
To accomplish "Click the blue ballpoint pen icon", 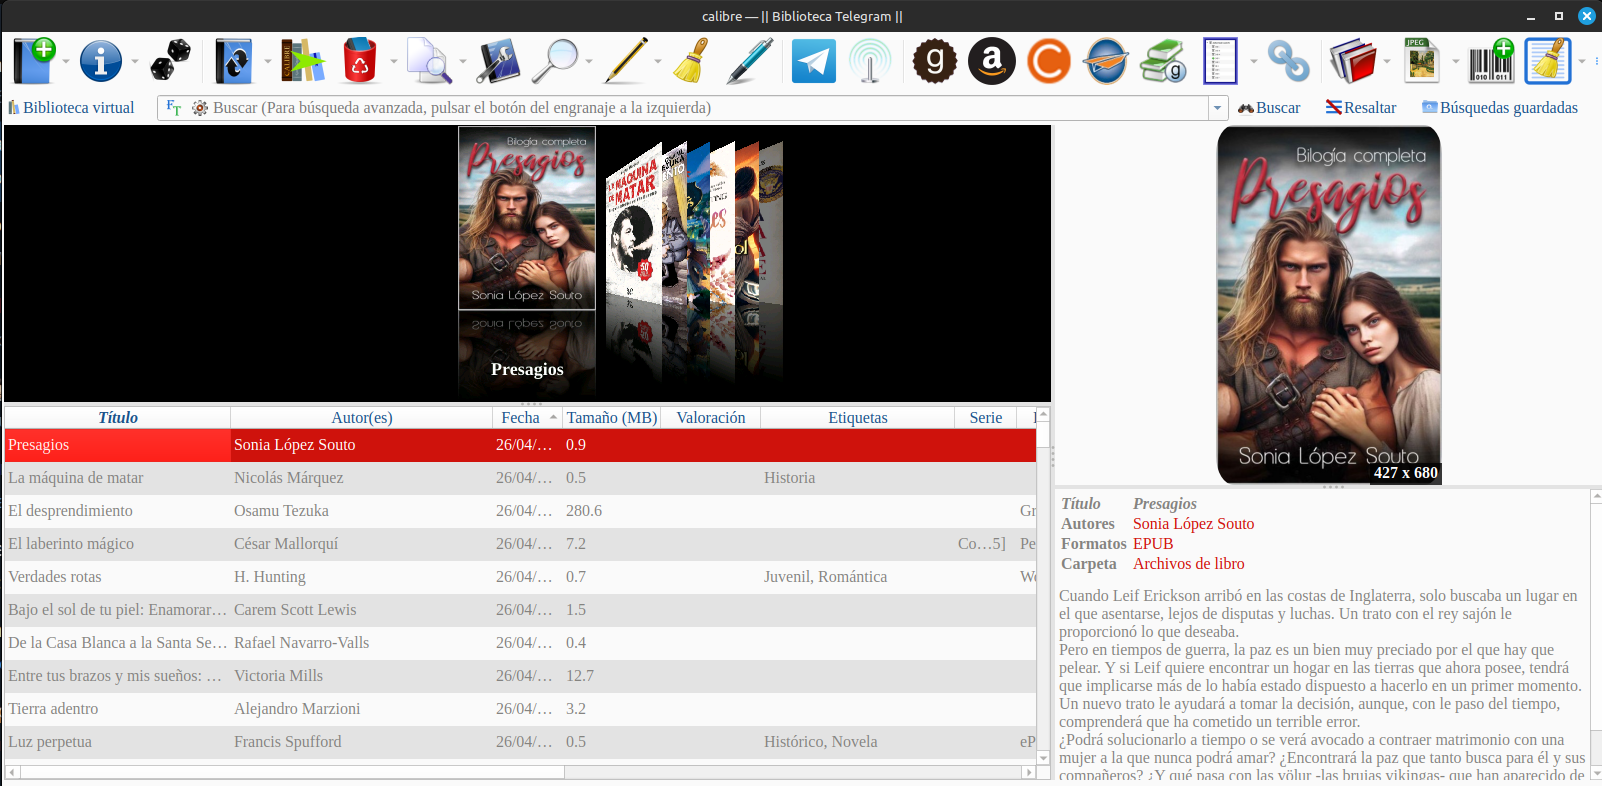I will point(750,61).
